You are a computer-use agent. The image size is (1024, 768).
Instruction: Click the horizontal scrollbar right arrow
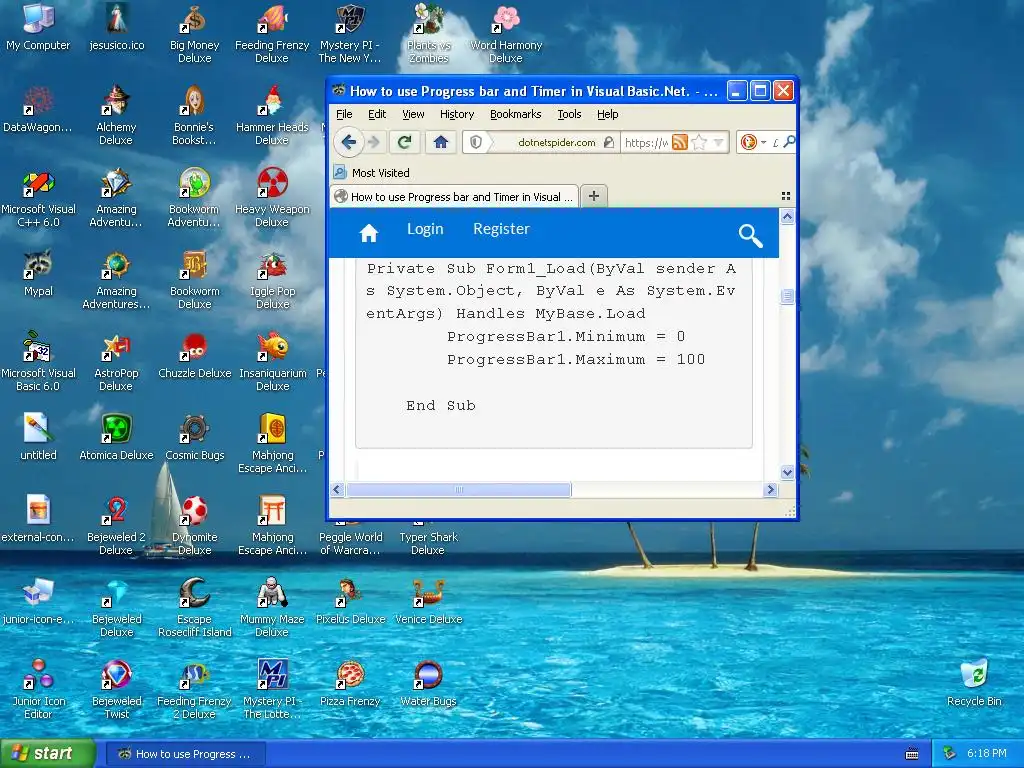(x=770, y=490)
